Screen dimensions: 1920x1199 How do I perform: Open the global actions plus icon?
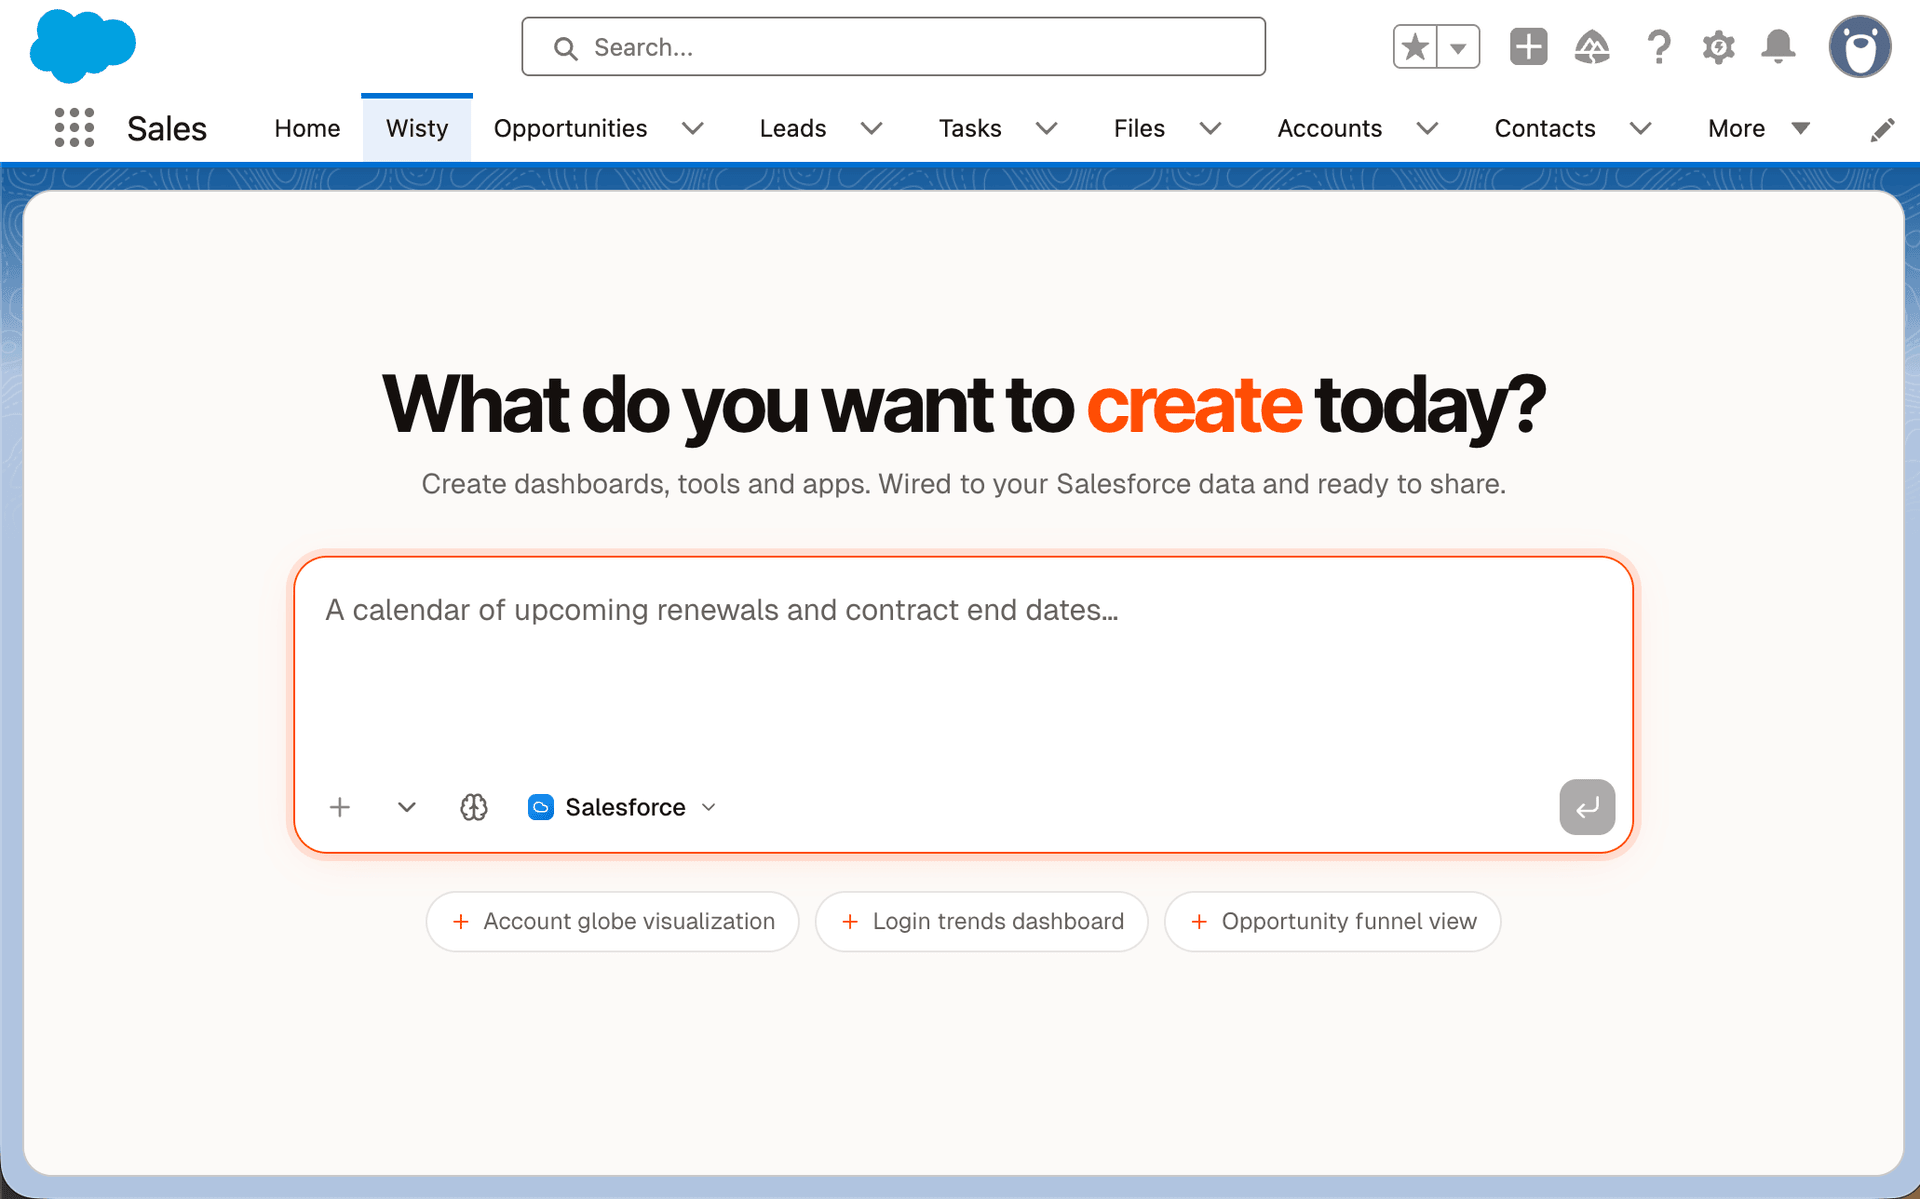click(x=1528, y=47)
